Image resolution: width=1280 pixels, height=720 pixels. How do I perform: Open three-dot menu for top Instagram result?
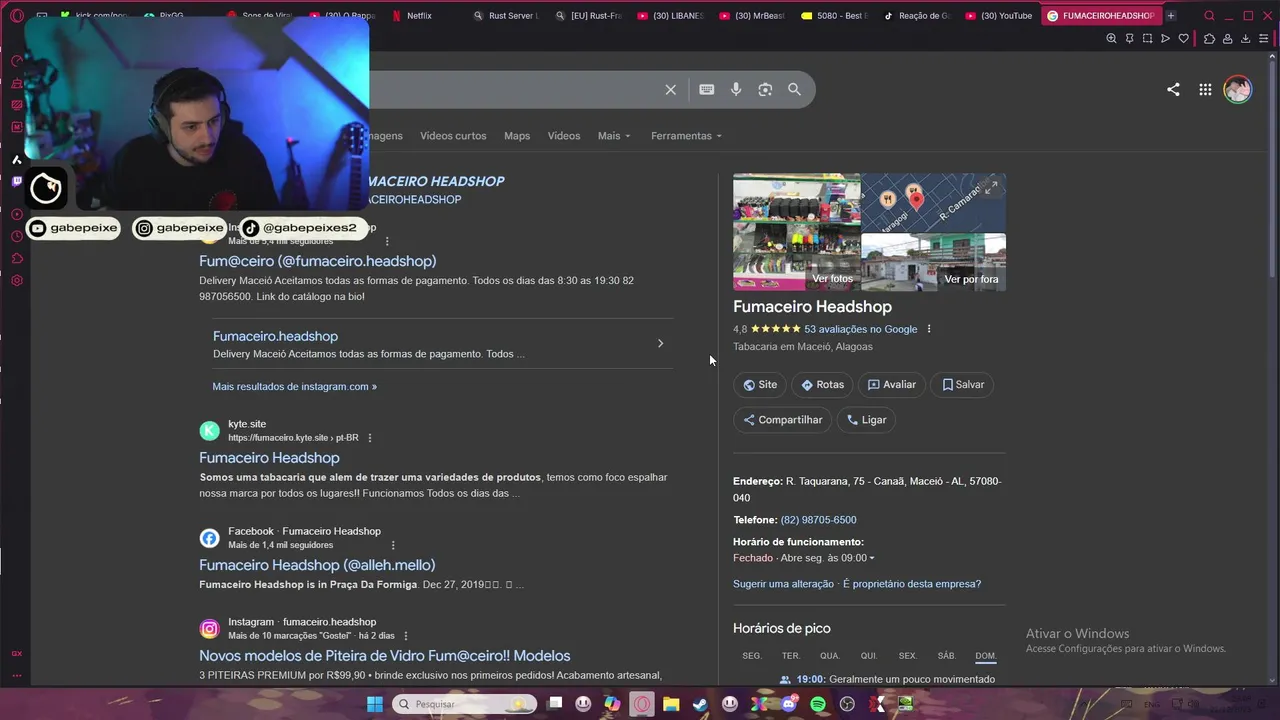387,241
